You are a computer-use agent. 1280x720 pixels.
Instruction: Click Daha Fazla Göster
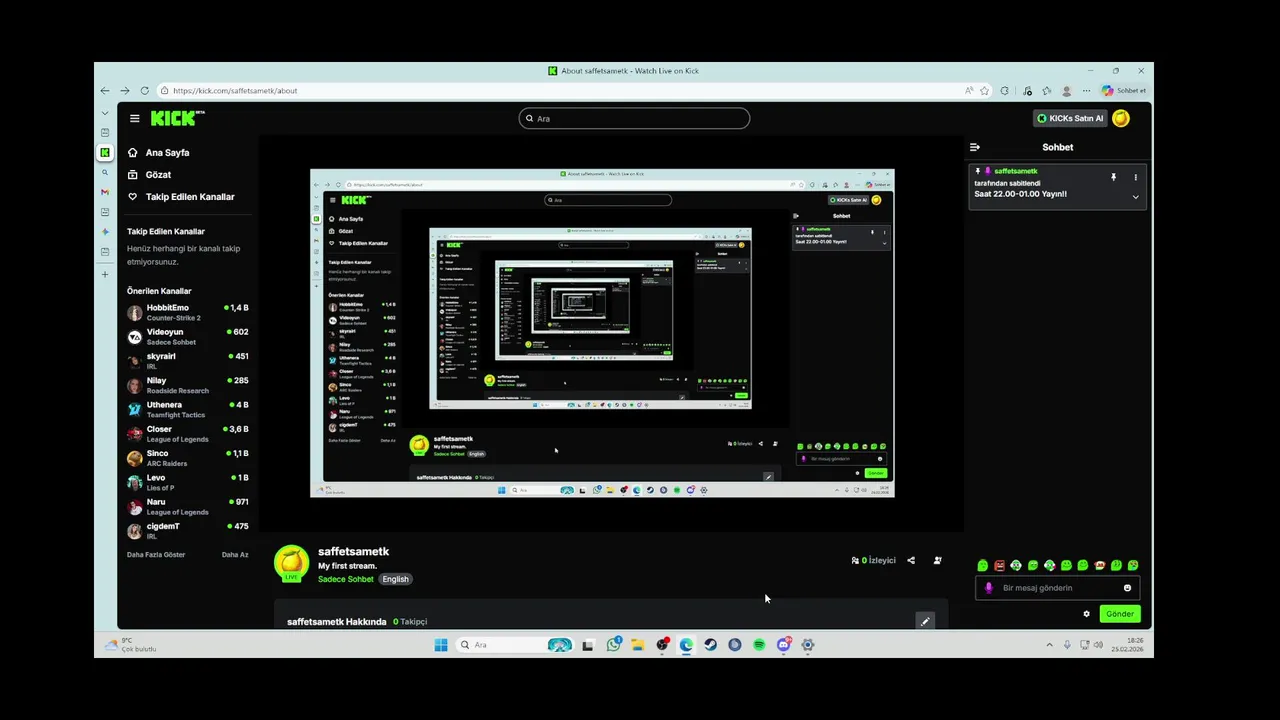click(156, 555)
